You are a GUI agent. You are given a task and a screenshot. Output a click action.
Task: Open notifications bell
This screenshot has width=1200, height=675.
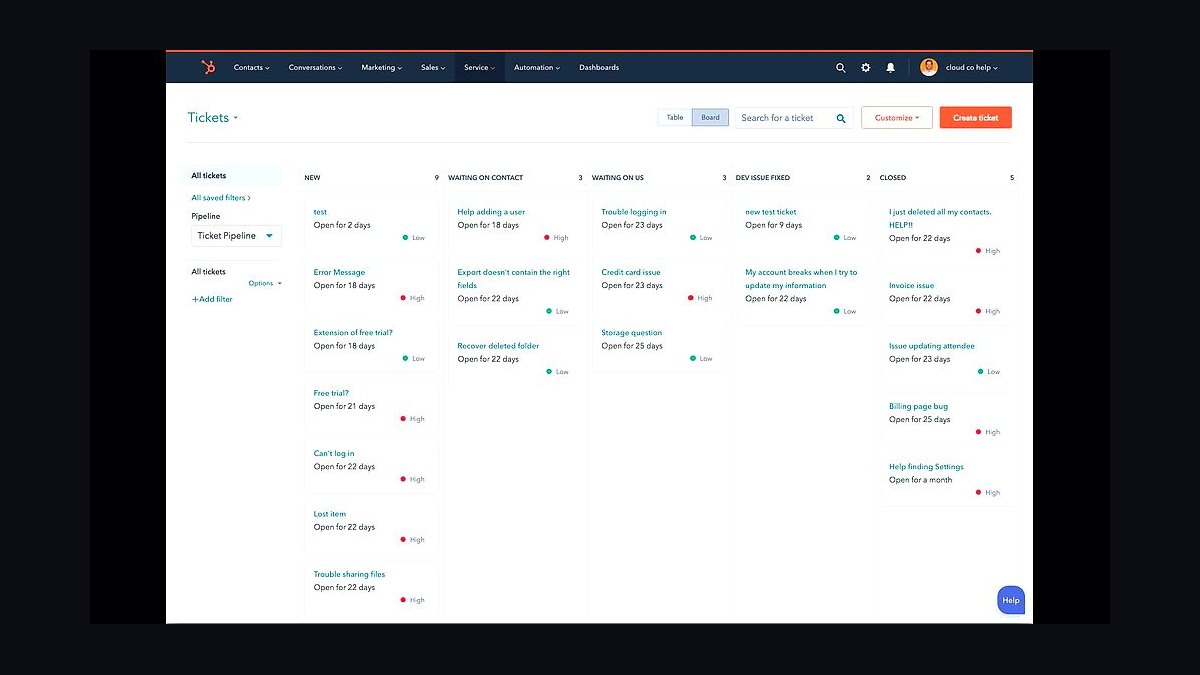tap(890, 68)
